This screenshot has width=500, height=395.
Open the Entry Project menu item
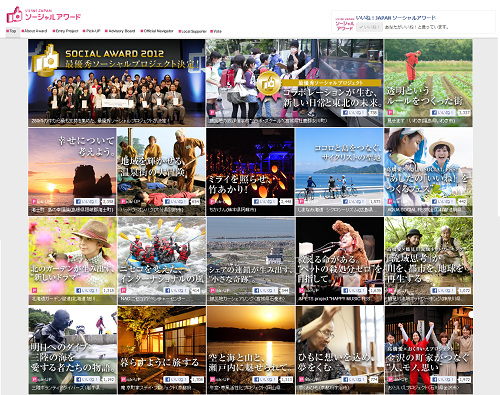tap(66, 31)
